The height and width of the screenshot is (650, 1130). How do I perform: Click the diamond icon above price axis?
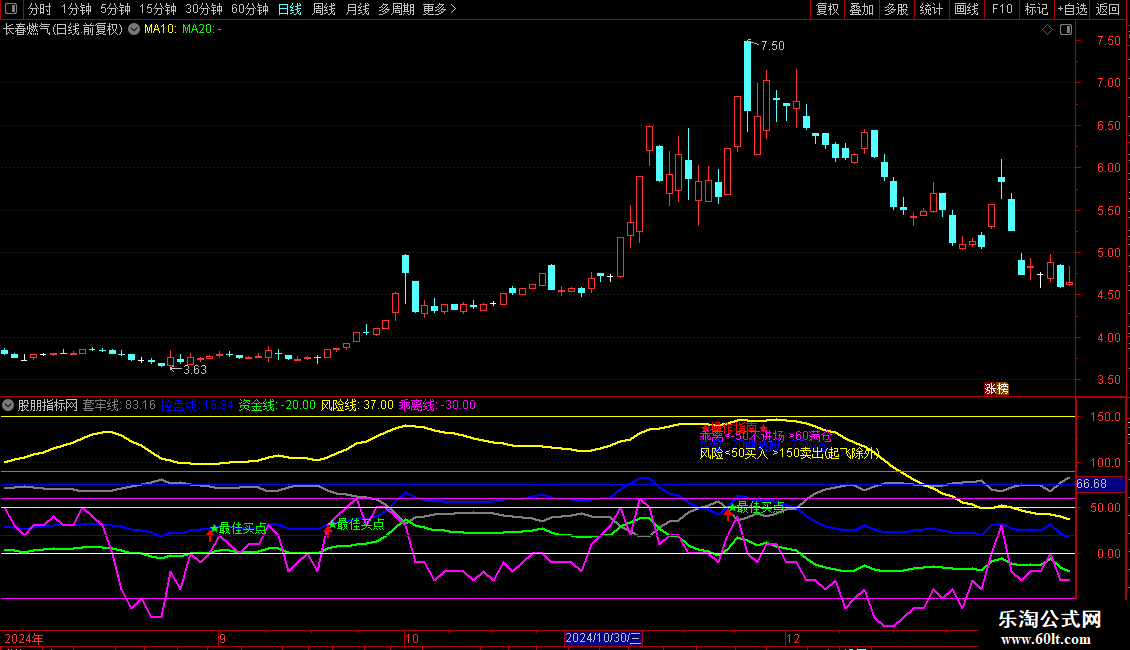[1047, 30]
